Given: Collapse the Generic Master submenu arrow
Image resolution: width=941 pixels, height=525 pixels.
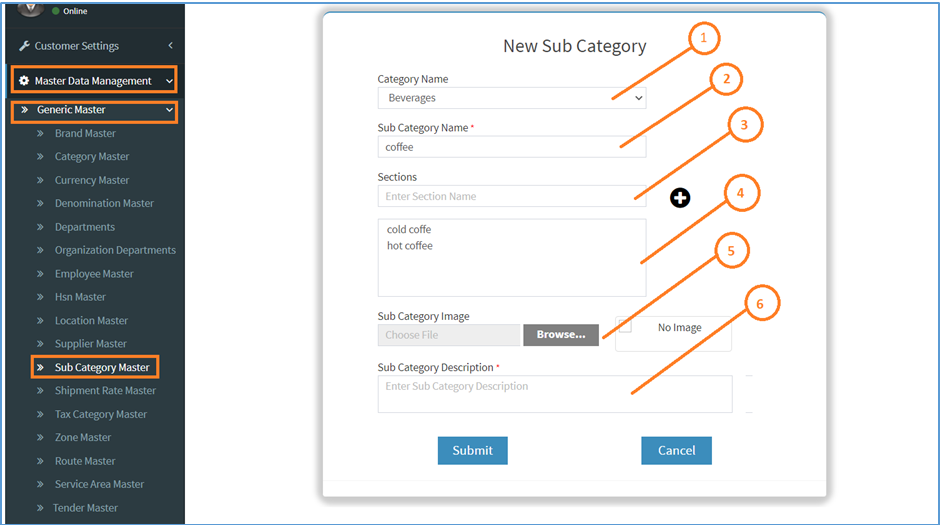Looking at the screenshot, I should coord(169,110).
